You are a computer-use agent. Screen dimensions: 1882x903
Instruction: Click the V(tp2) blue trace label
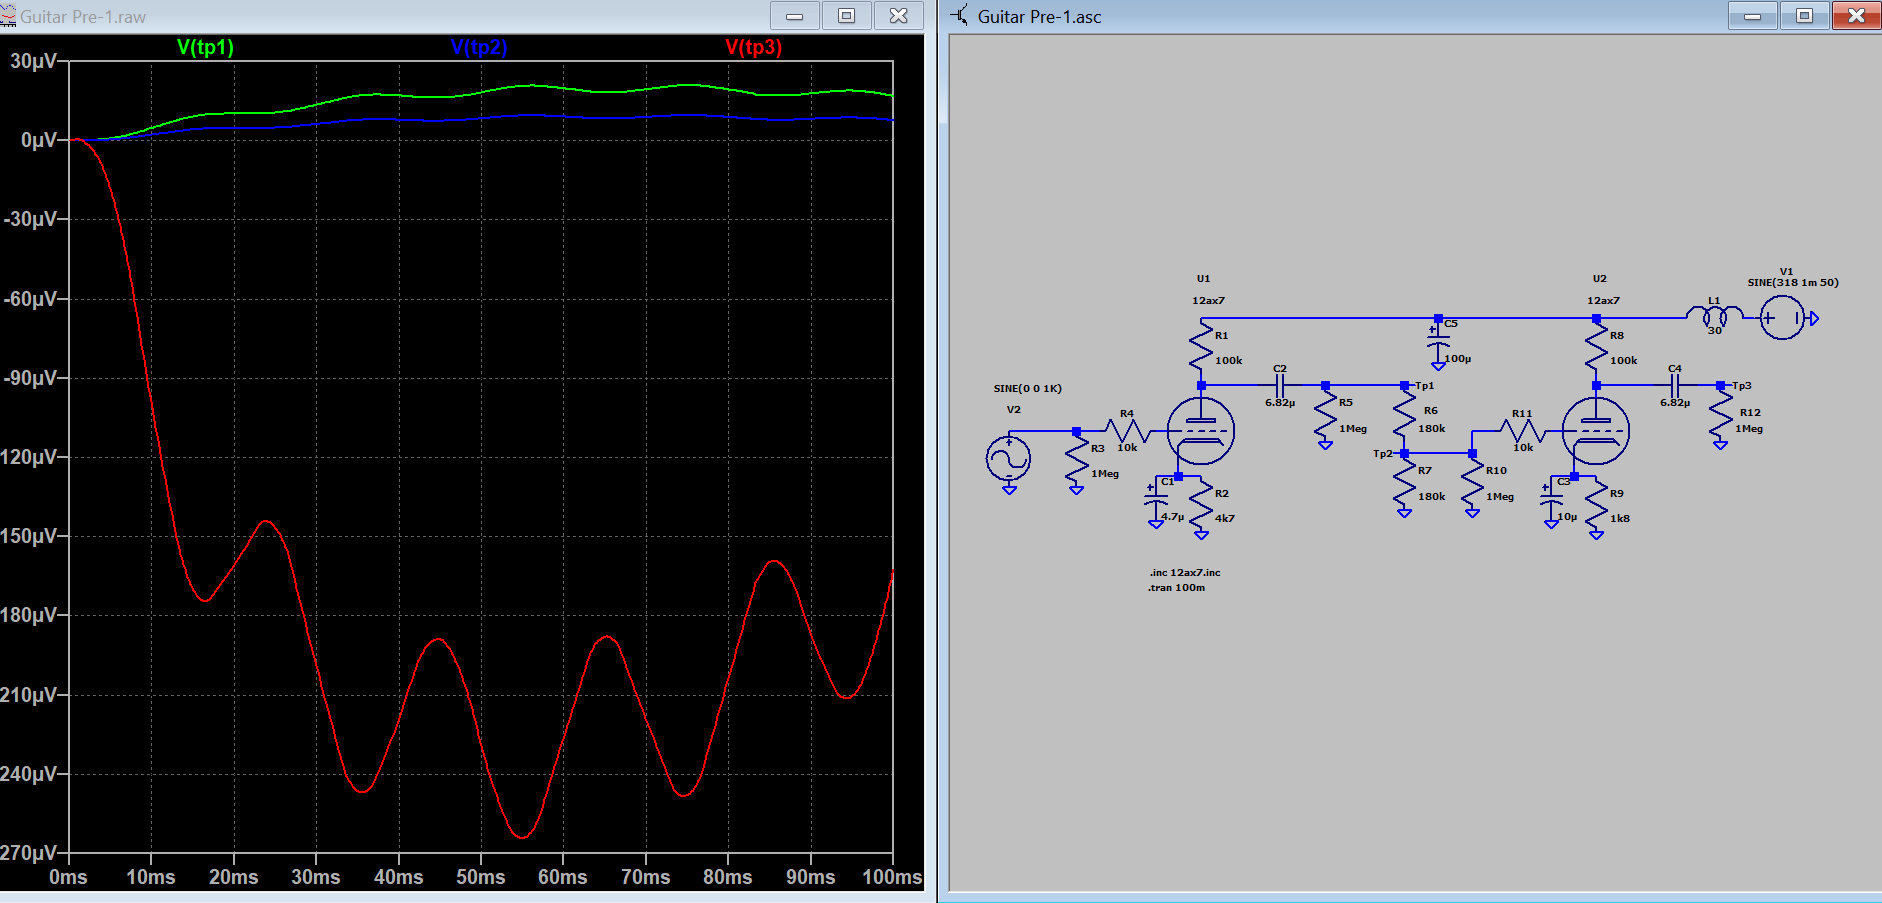tap(479, 47)
